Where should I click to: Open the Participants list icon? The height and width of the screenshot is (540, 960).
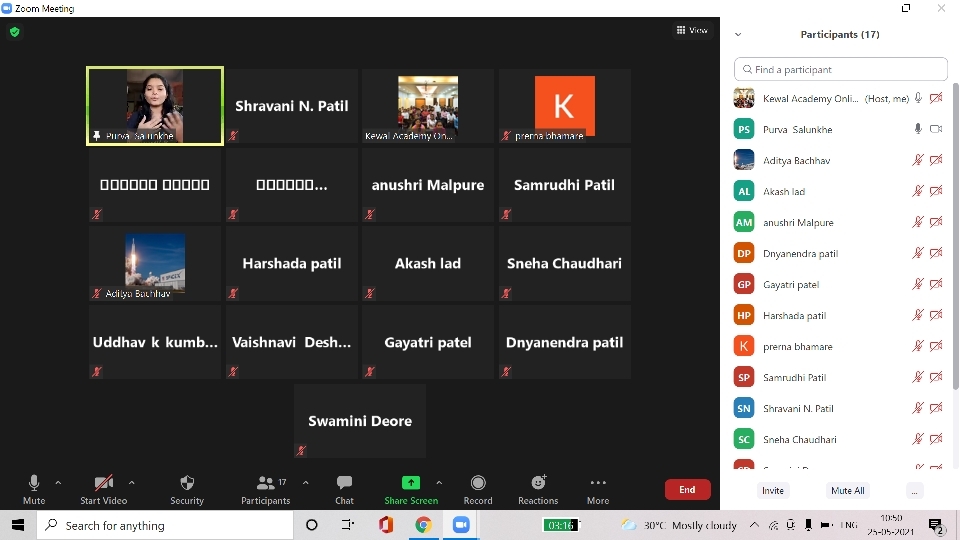click(x=266, y=484)
